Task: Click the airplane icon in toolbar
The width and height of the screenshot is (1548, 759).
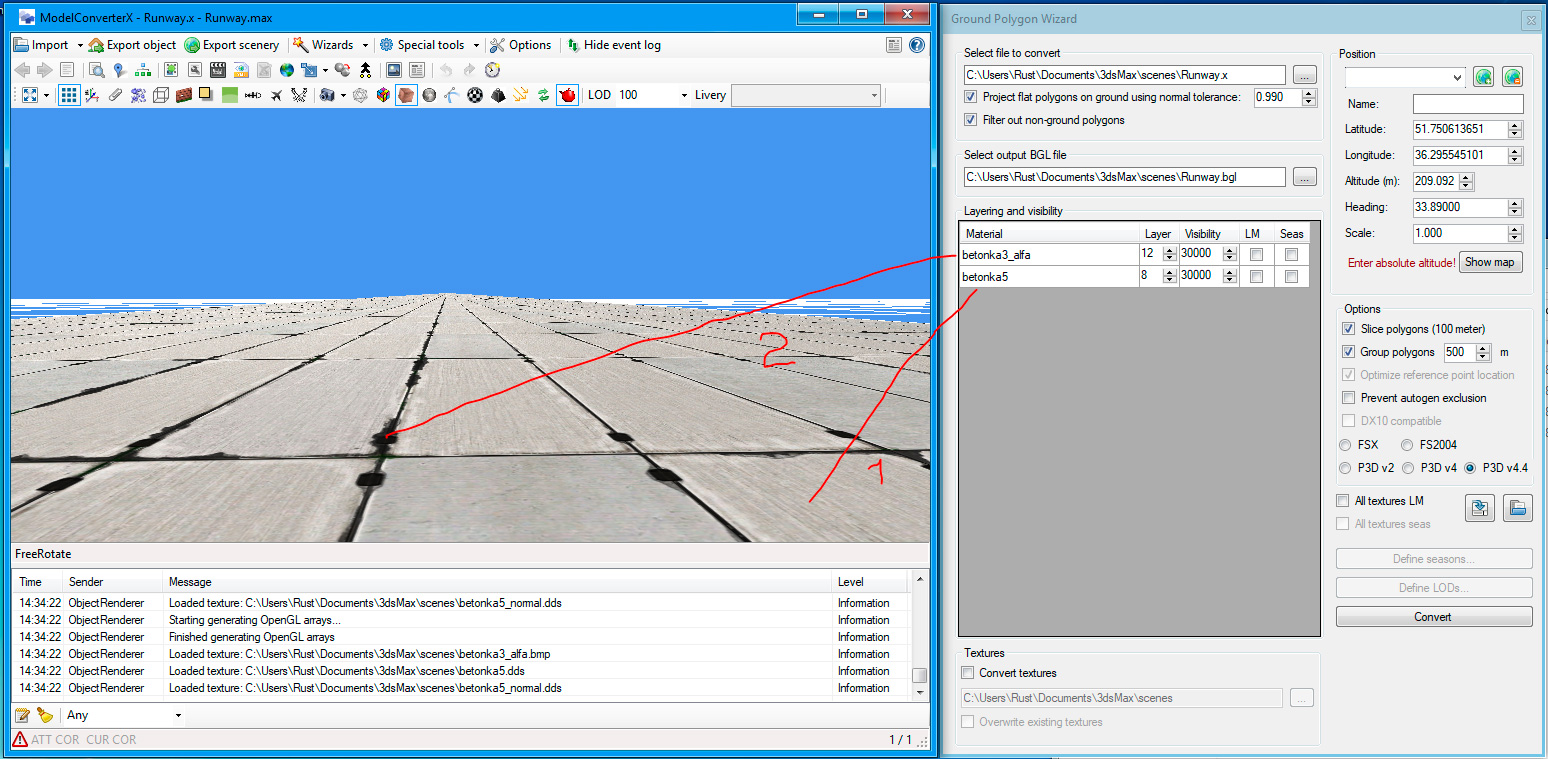Action: (276, 95)
